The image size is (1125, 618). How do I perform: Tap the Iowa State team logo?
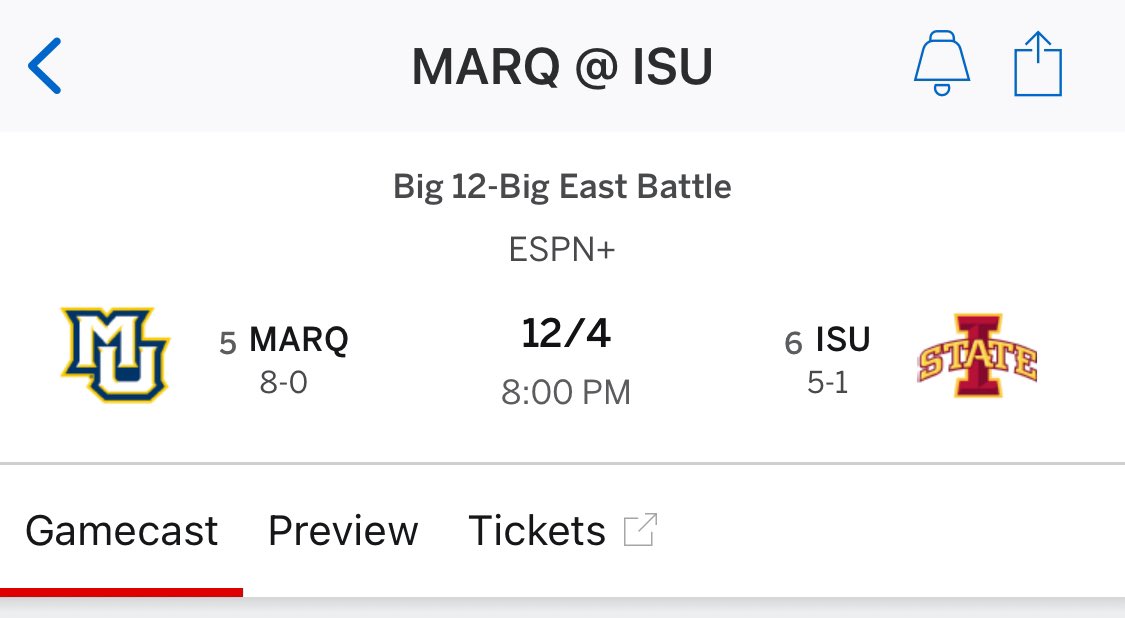click(977, 355)
